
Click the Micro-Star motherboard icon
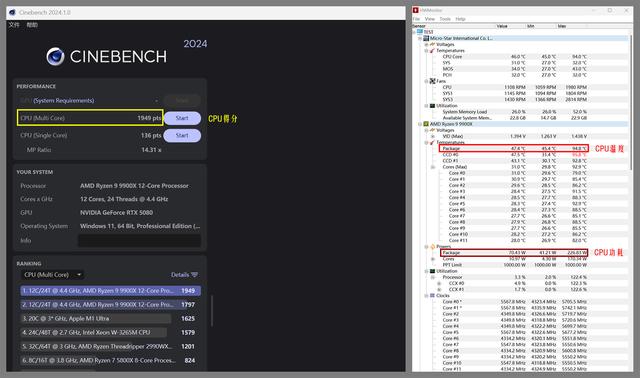426,38
